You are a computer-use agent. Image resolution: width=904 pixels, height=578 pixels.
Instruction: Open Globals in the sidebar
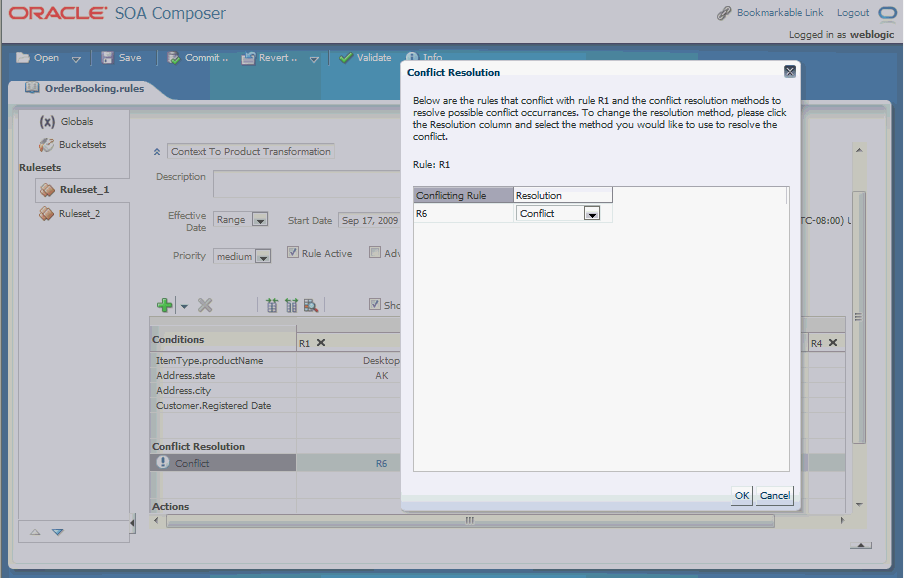77,122
